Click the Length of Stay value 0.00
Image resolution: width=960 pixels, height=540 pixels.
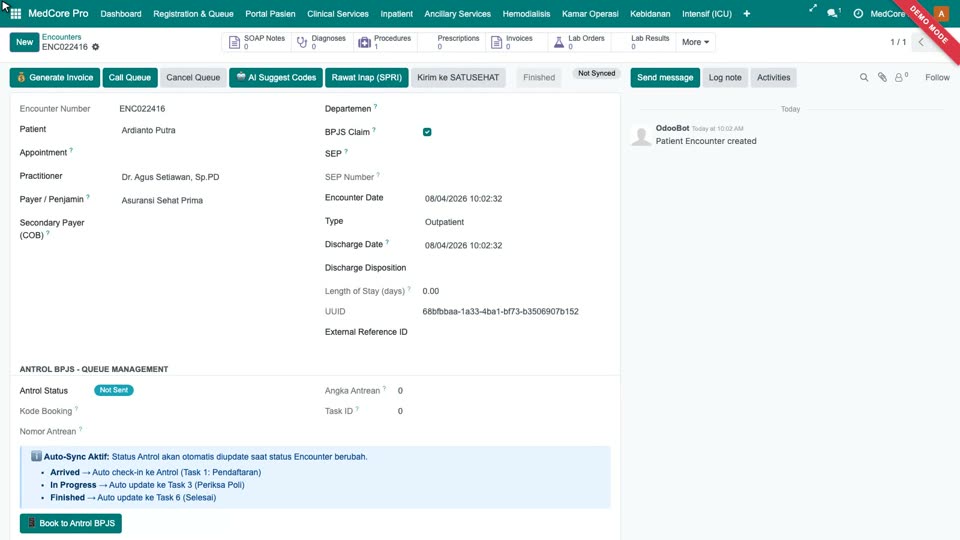tap(430, 291)
